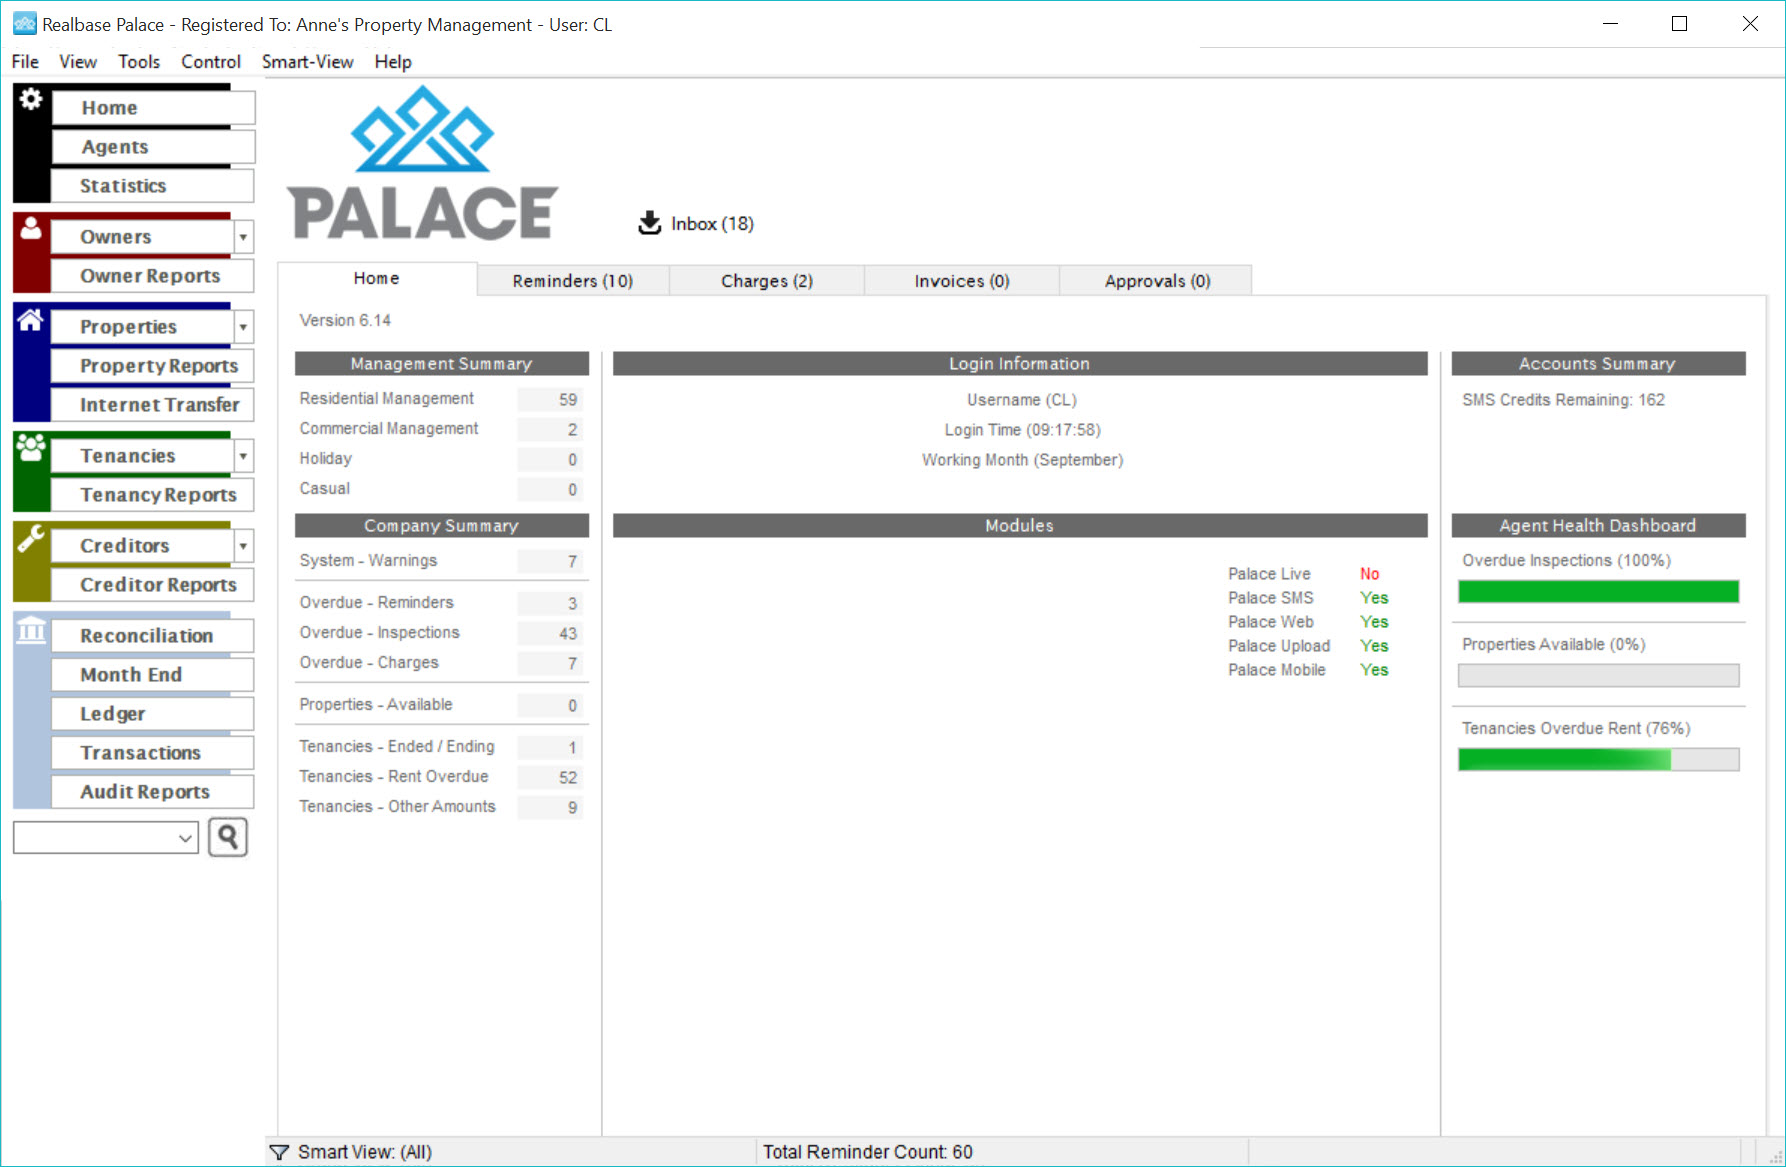The width and height of the screenshot is (1786, 1167).
Task: Open the Agents section
Action: [153, 147]
